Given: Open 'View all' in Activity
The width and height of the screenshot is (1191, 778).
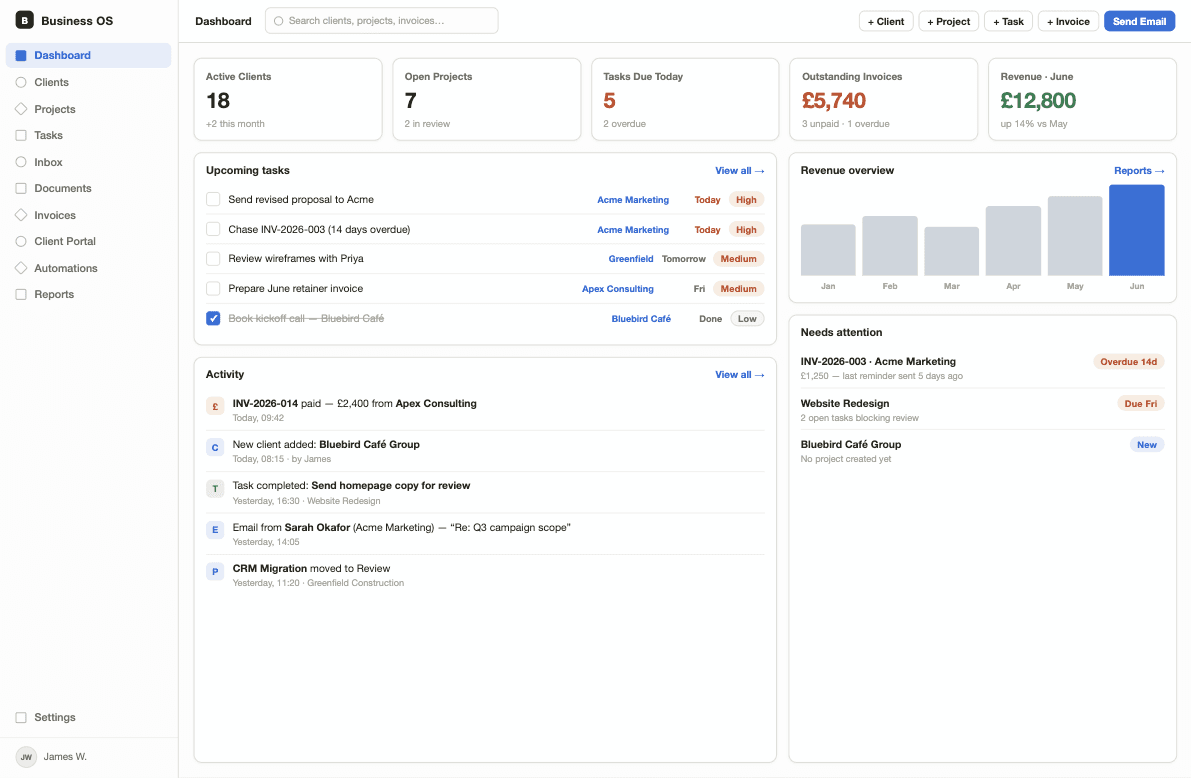Looking at the screenshot, I should 739,375.
